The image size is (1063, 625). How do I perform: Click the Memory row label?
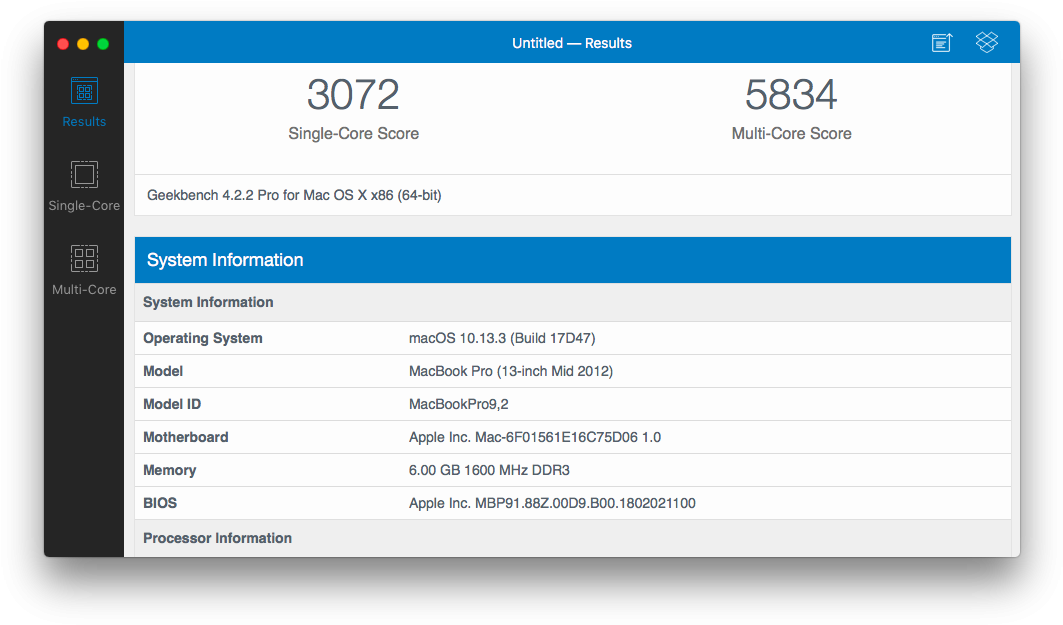(169, 470)
